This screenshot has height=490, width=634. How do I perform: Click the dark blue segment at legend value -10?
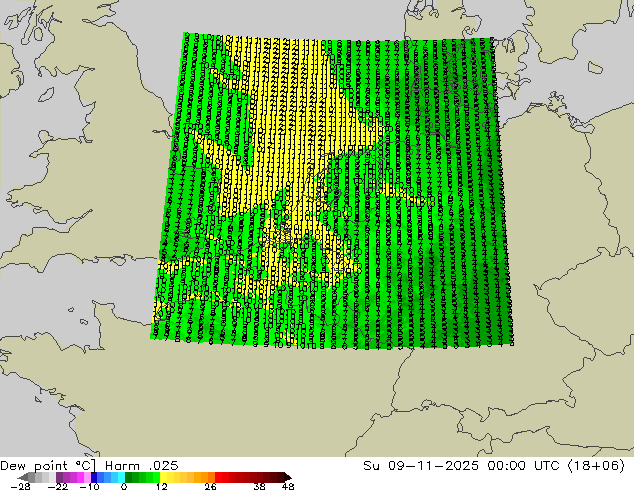click(94, 477)
